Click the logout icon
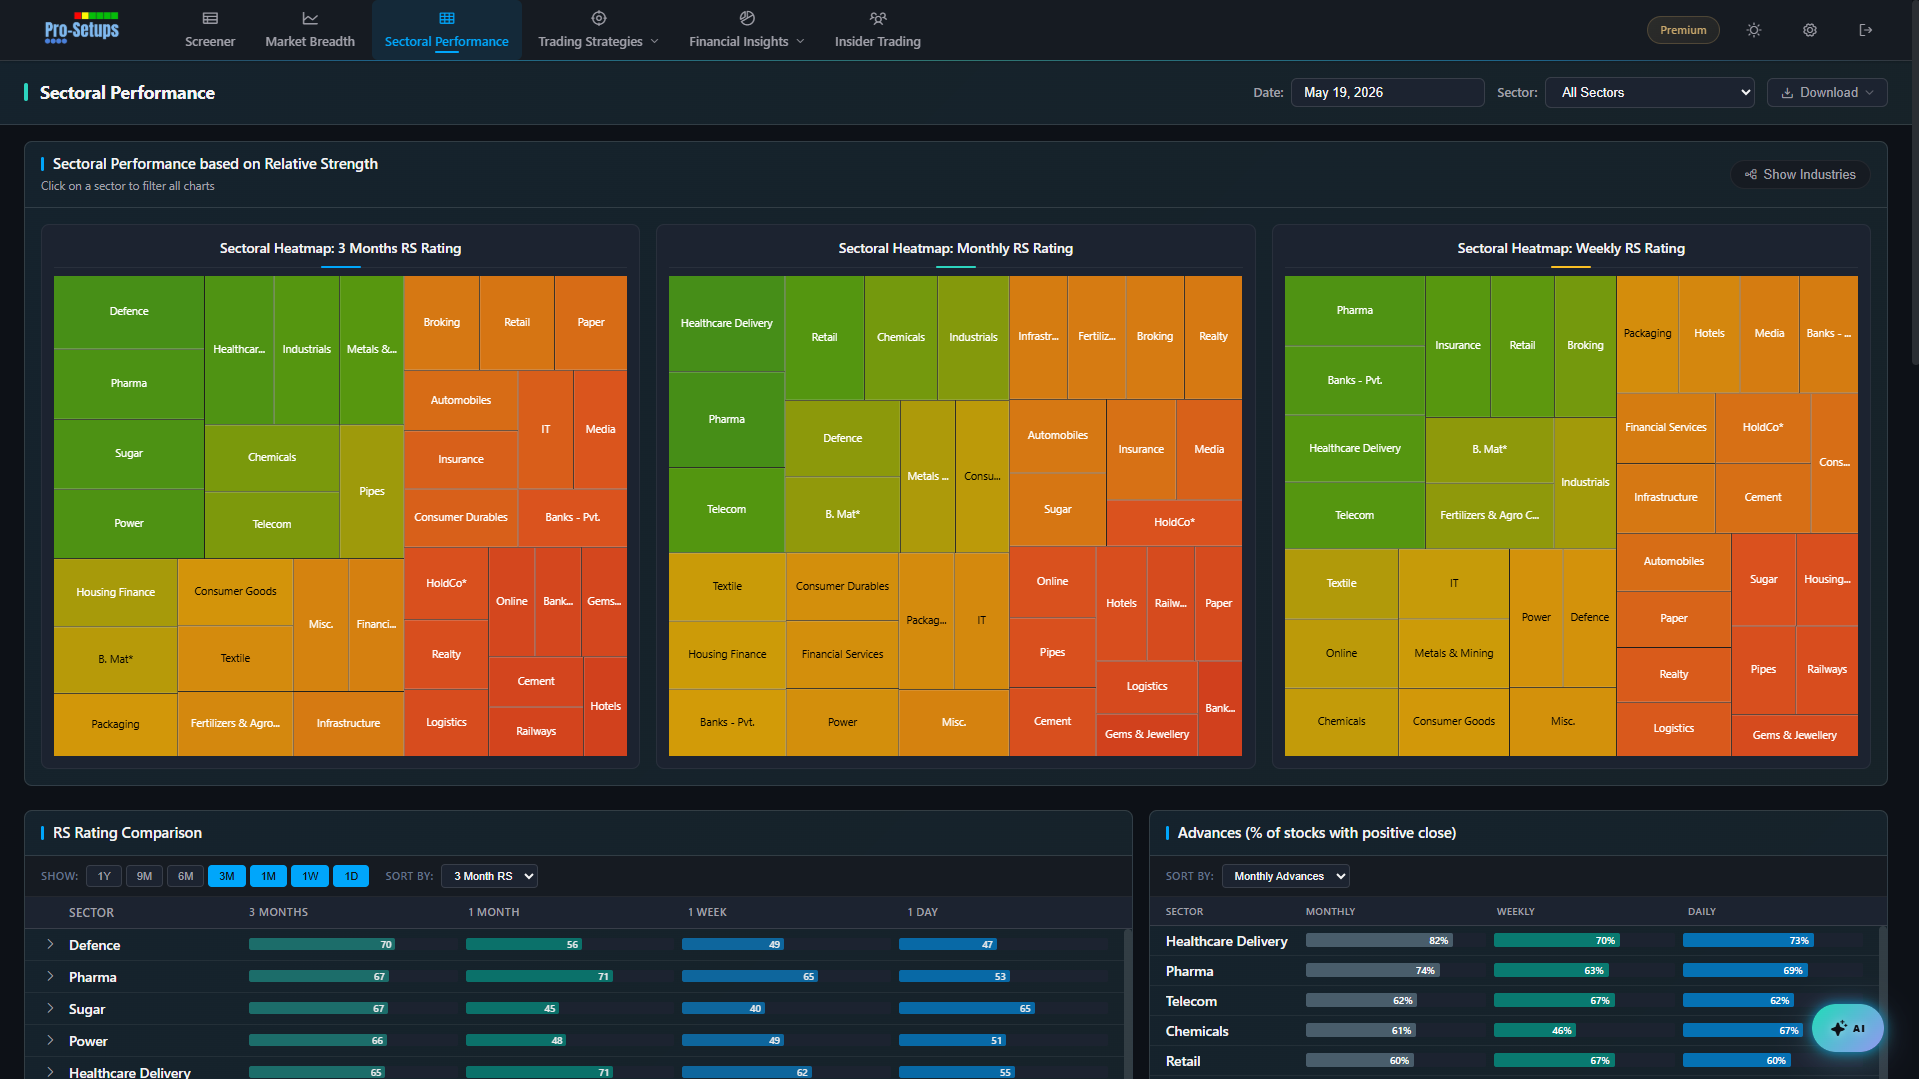 [x=1866, y=30]
